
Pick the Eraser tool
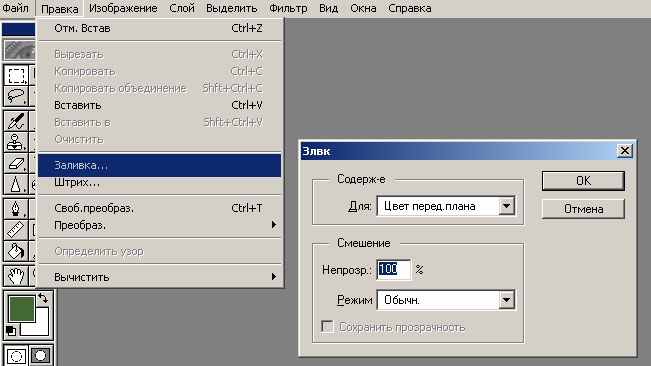[16, 163]
